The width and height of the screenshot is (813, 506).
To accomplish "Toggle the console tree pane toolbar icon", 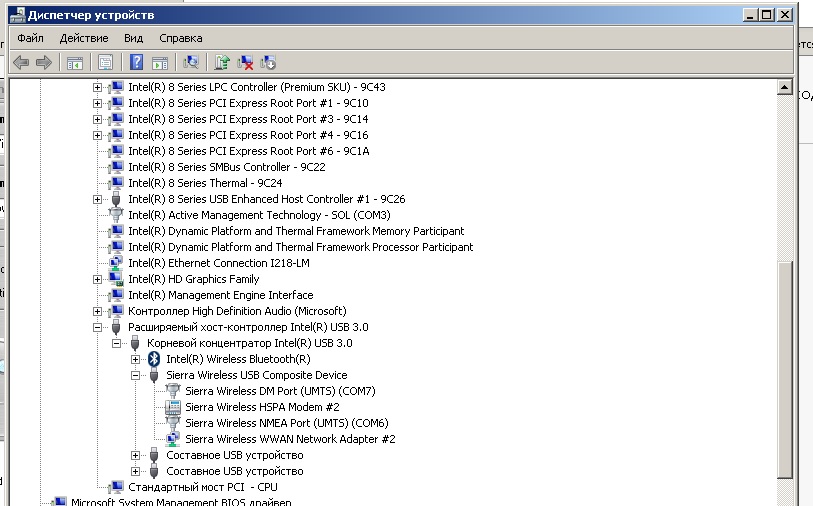I will (74, 63).
